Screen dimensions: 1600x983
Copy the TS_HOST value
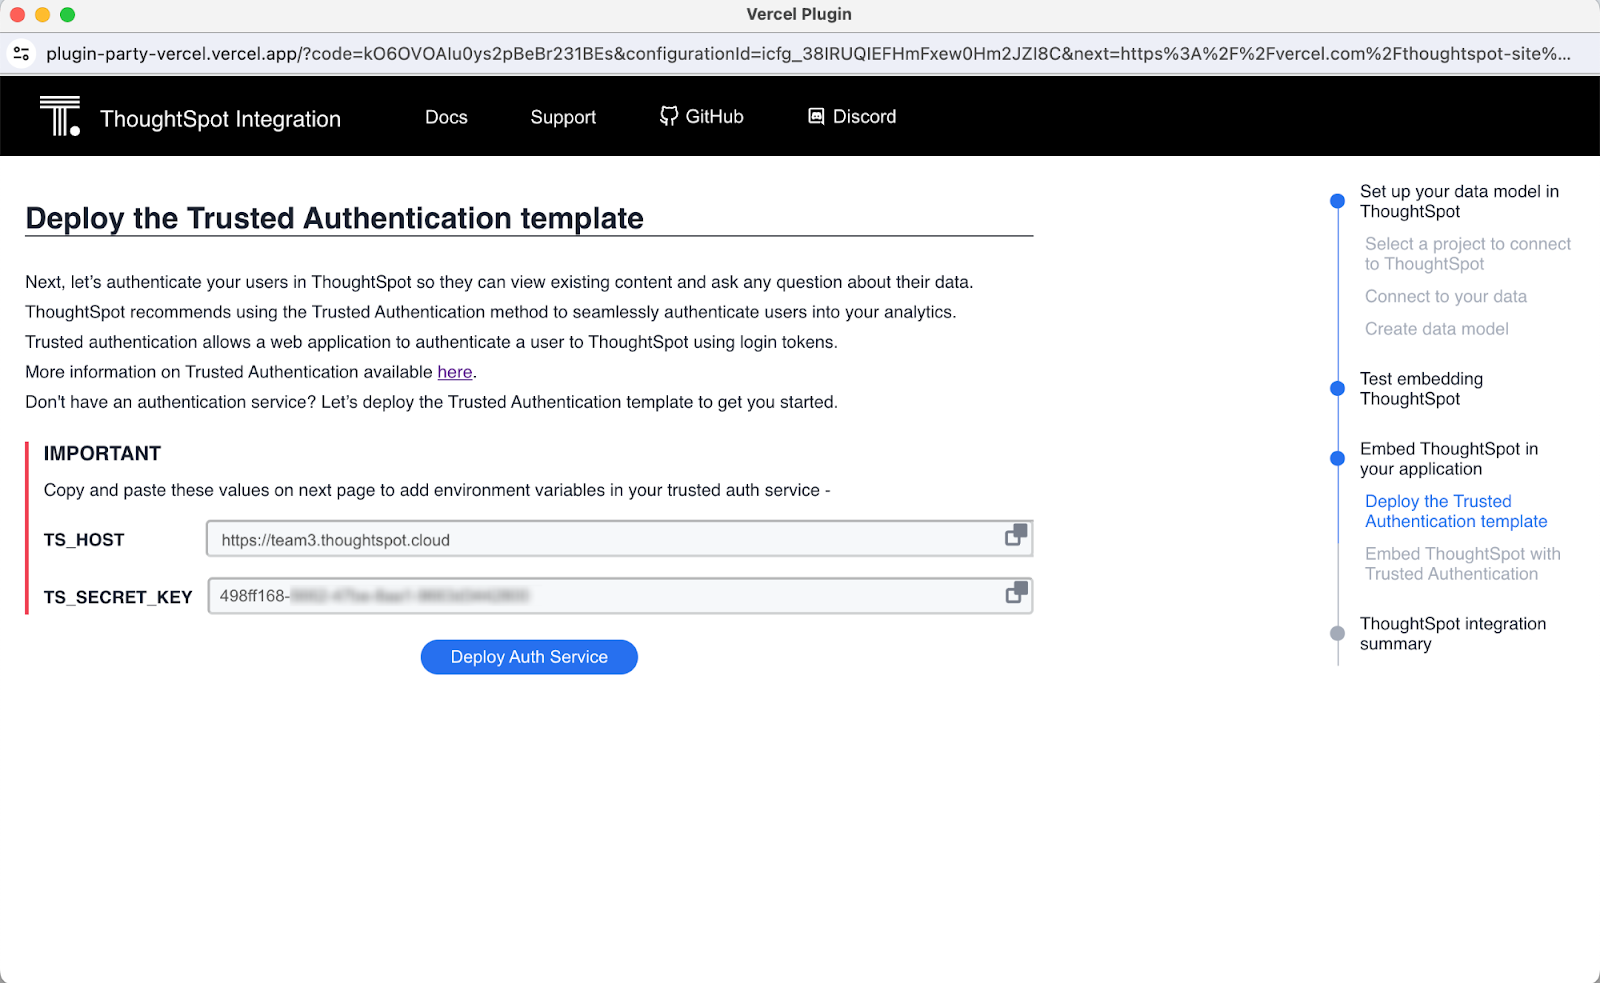1015,536
